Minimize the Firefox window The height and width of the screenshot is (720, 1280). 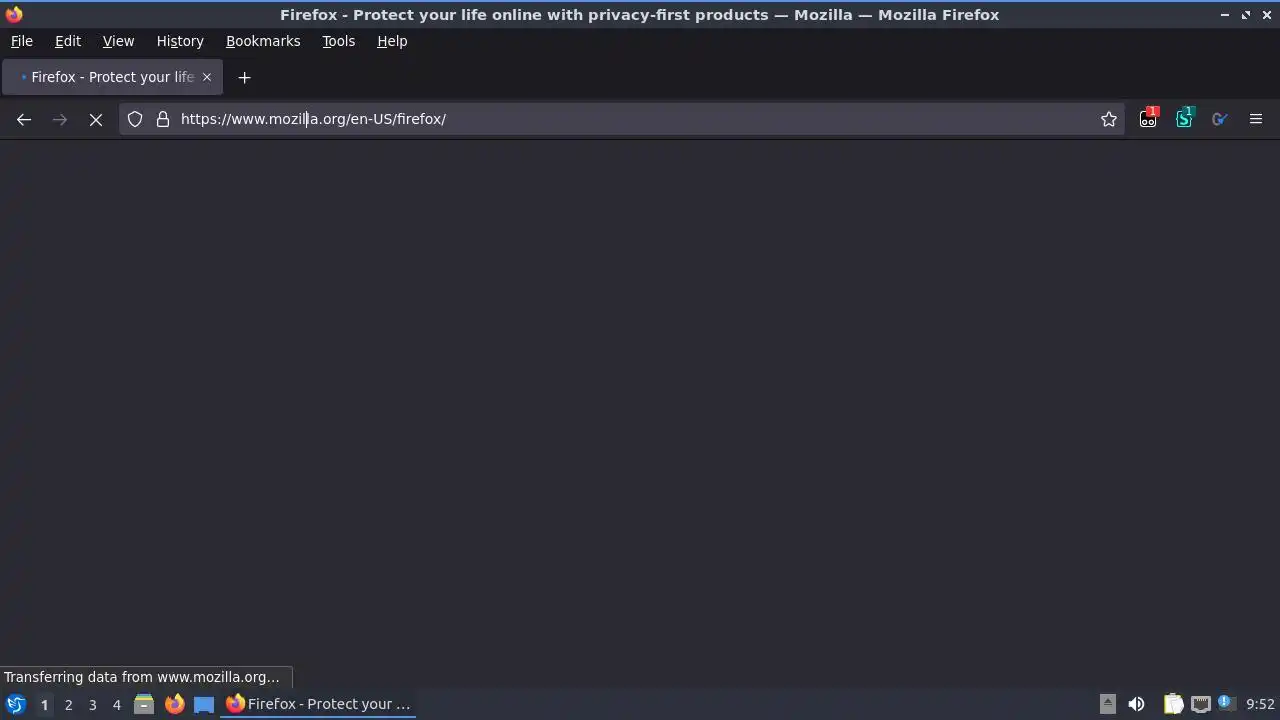(x=1225, y=15)
